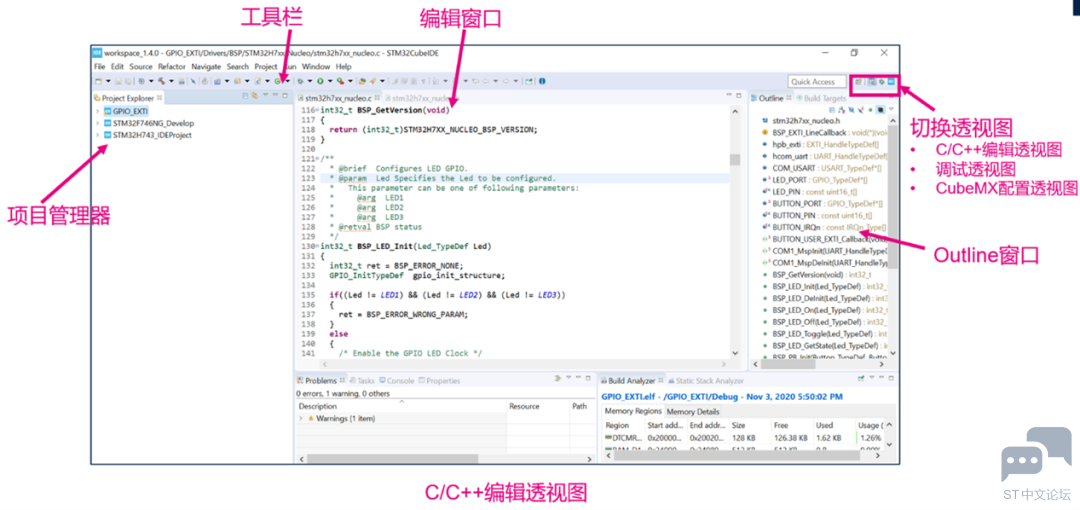Minimize the Project Explorer panel
Viewport: 1080px width, 510px height.
tap(275, 94)
